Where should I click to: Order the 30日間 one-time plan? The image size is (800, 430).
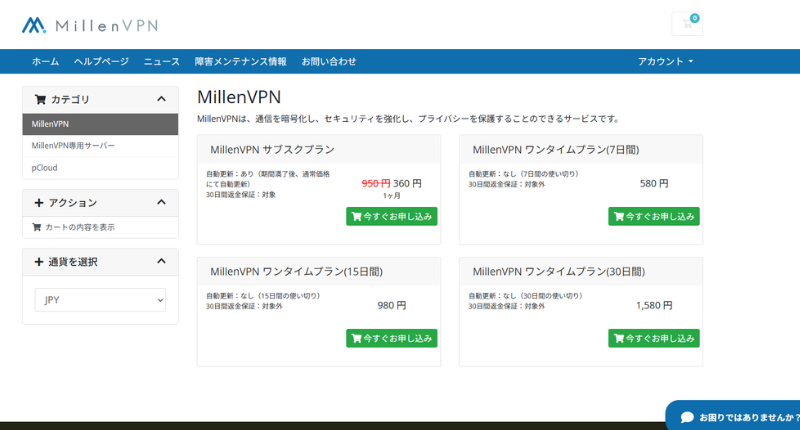pyautogui.click(x=654, y=338)
